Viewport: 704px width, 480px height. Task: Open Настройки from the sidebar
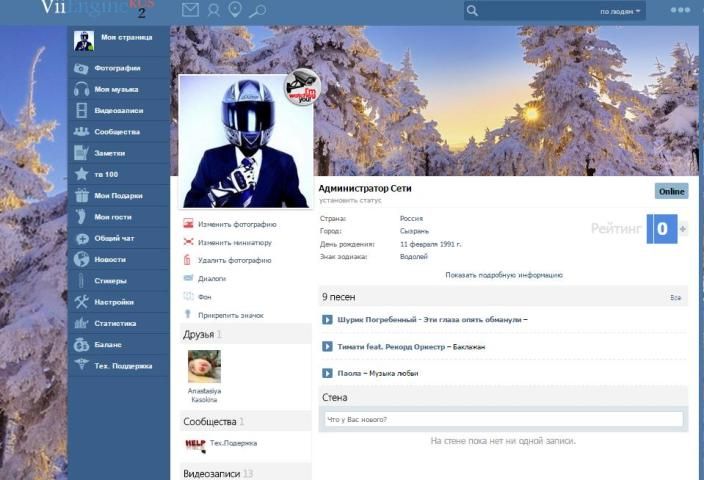(114, 302)
